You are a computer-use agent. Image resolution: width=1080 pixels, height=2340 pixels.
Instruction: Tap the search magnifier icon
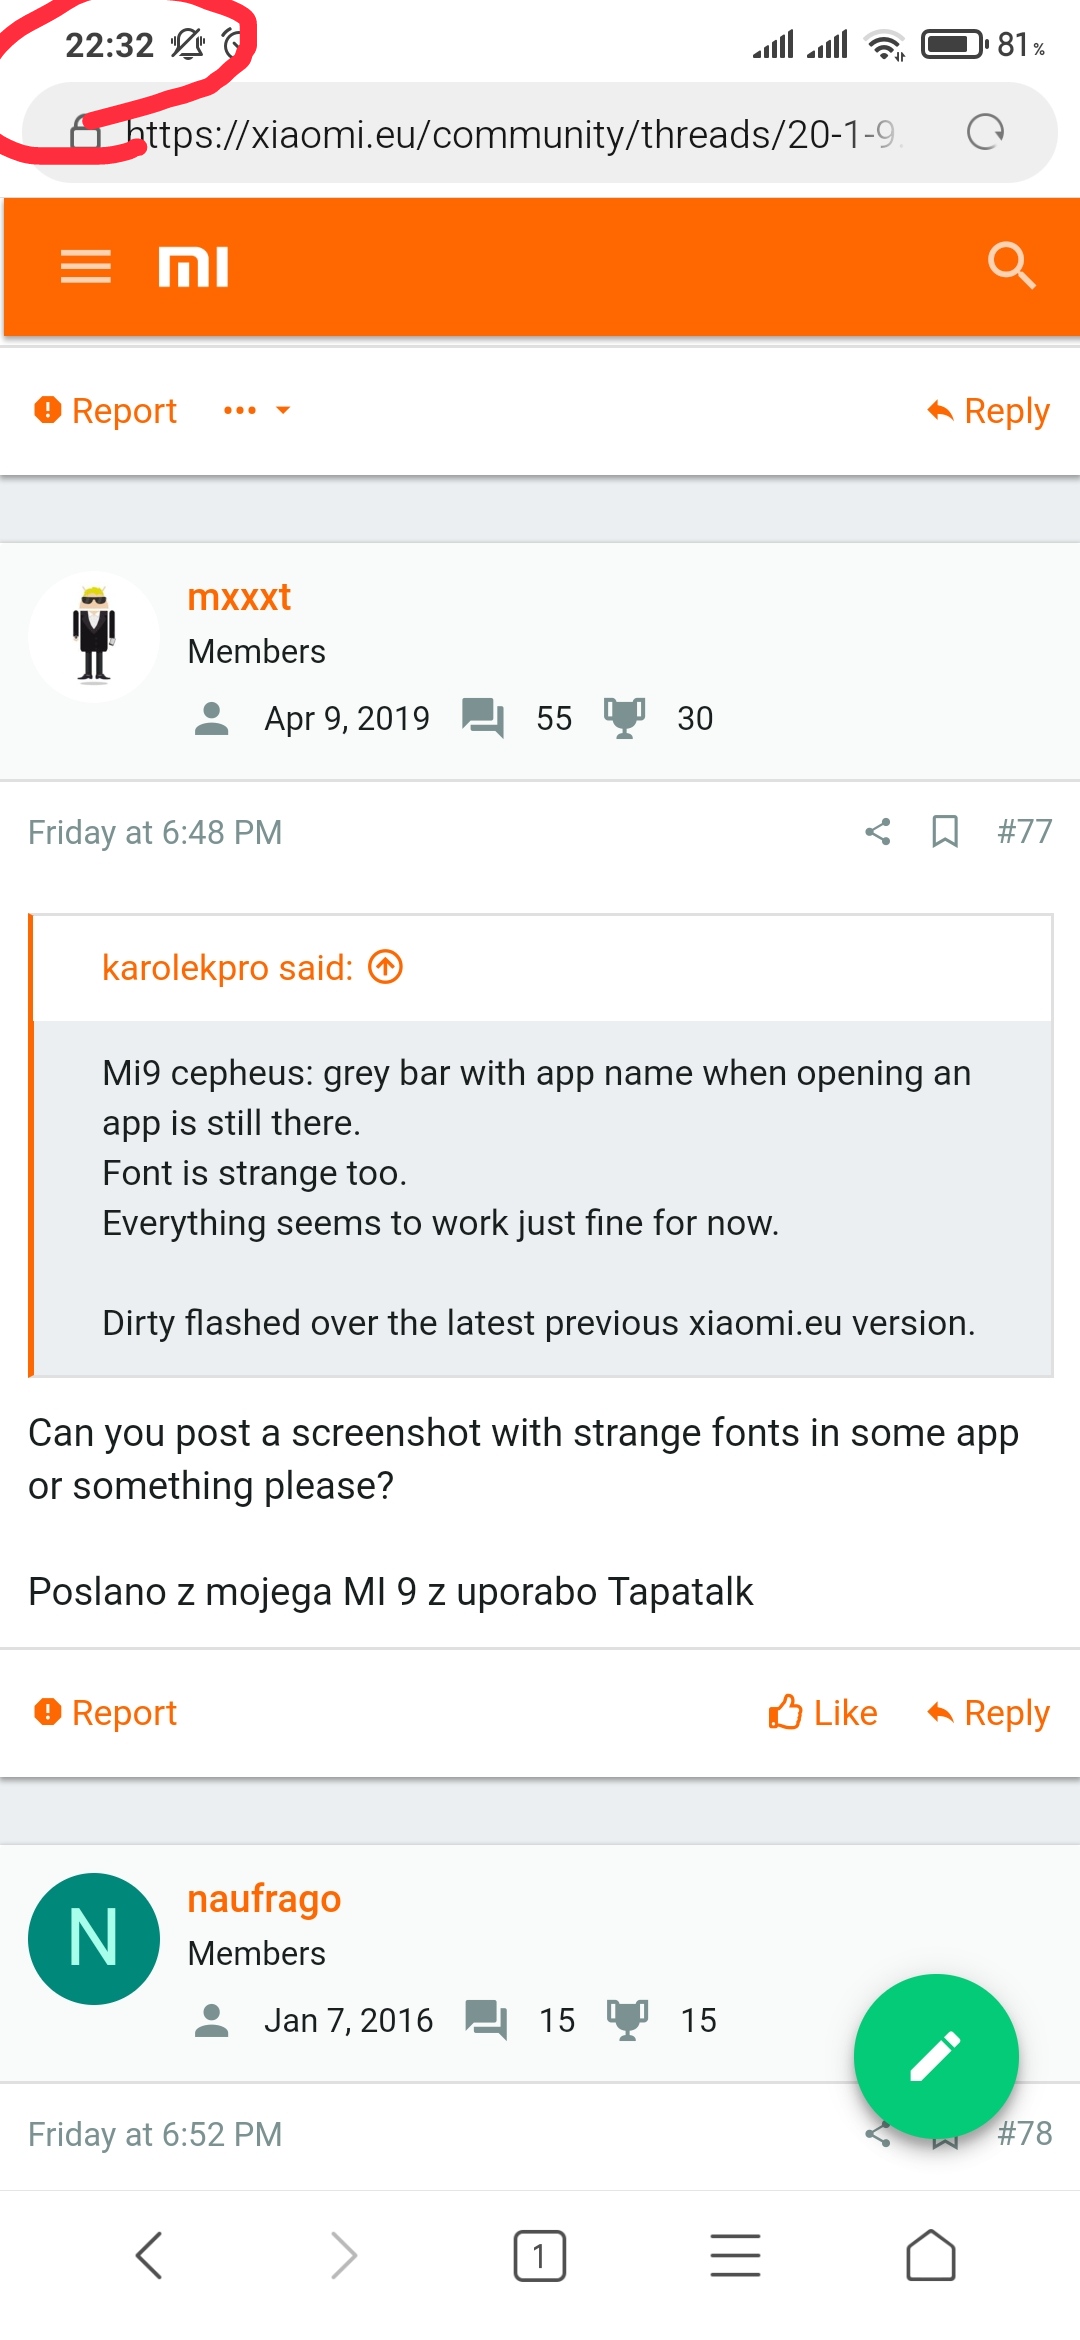click(x=1010, y=266)
